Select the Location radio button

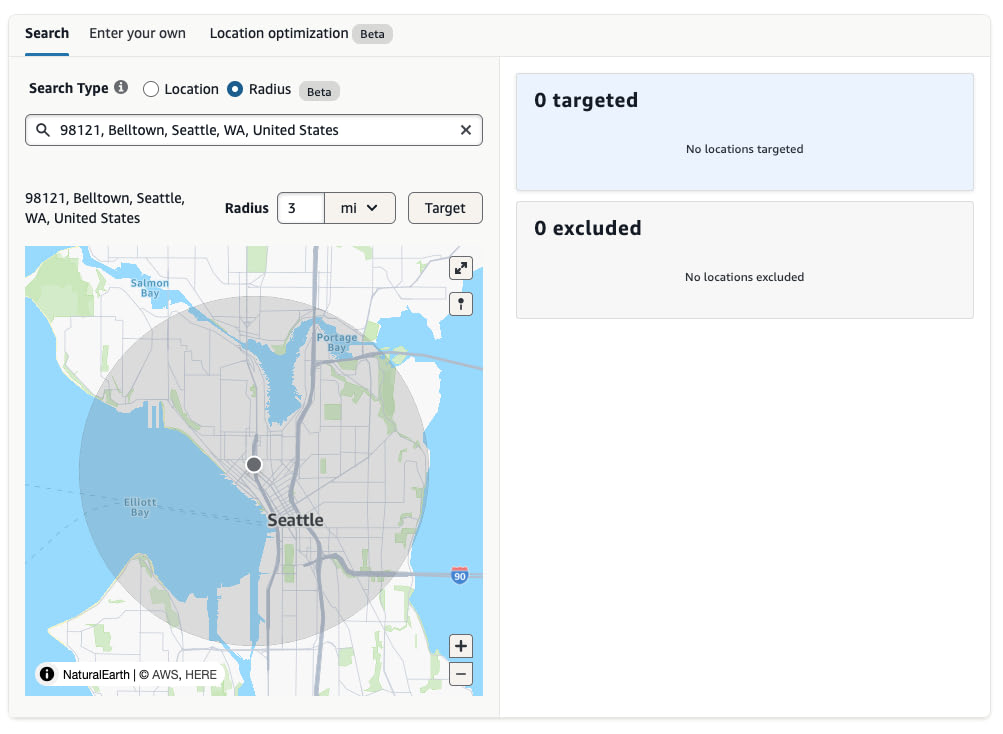coord(151,89)
